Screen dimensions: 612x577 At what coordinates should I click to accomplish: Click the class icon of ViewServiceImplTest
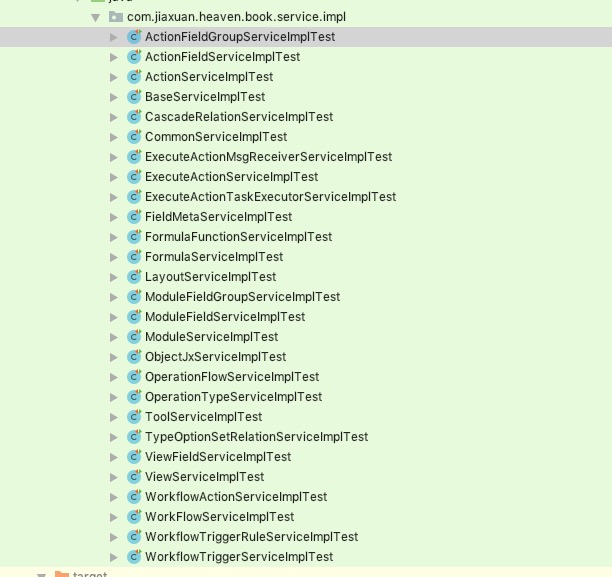134,477
